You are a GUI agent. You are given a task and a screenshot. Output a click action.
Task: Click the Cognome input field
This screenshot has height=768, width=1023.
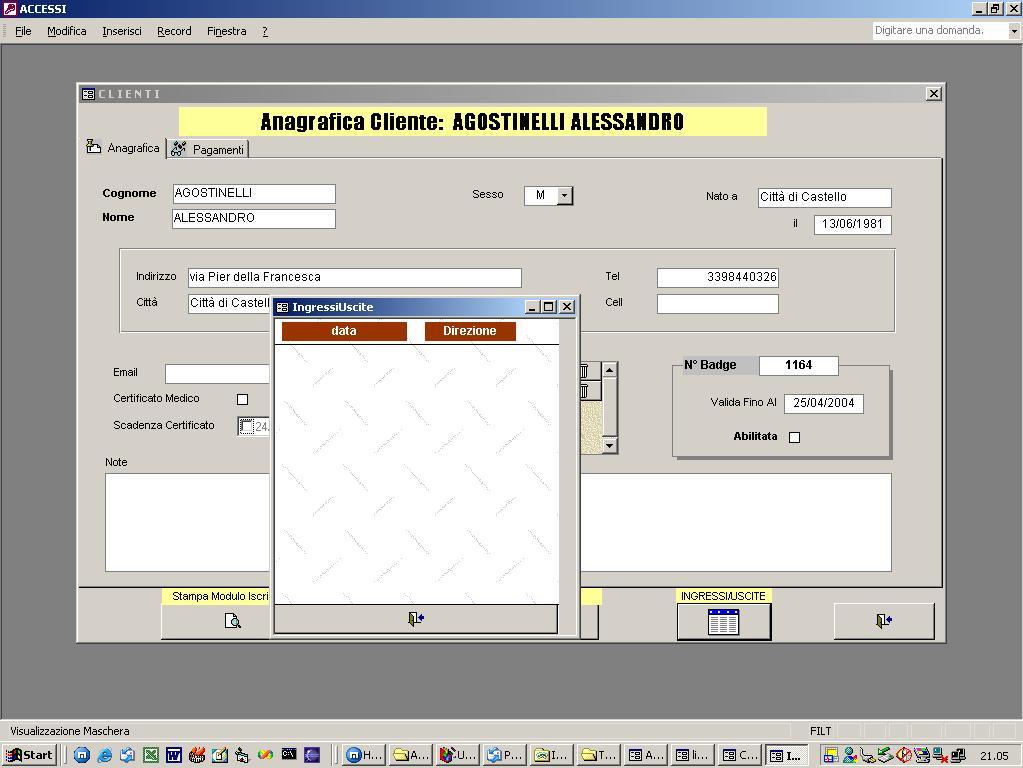(x=254, y=194)
